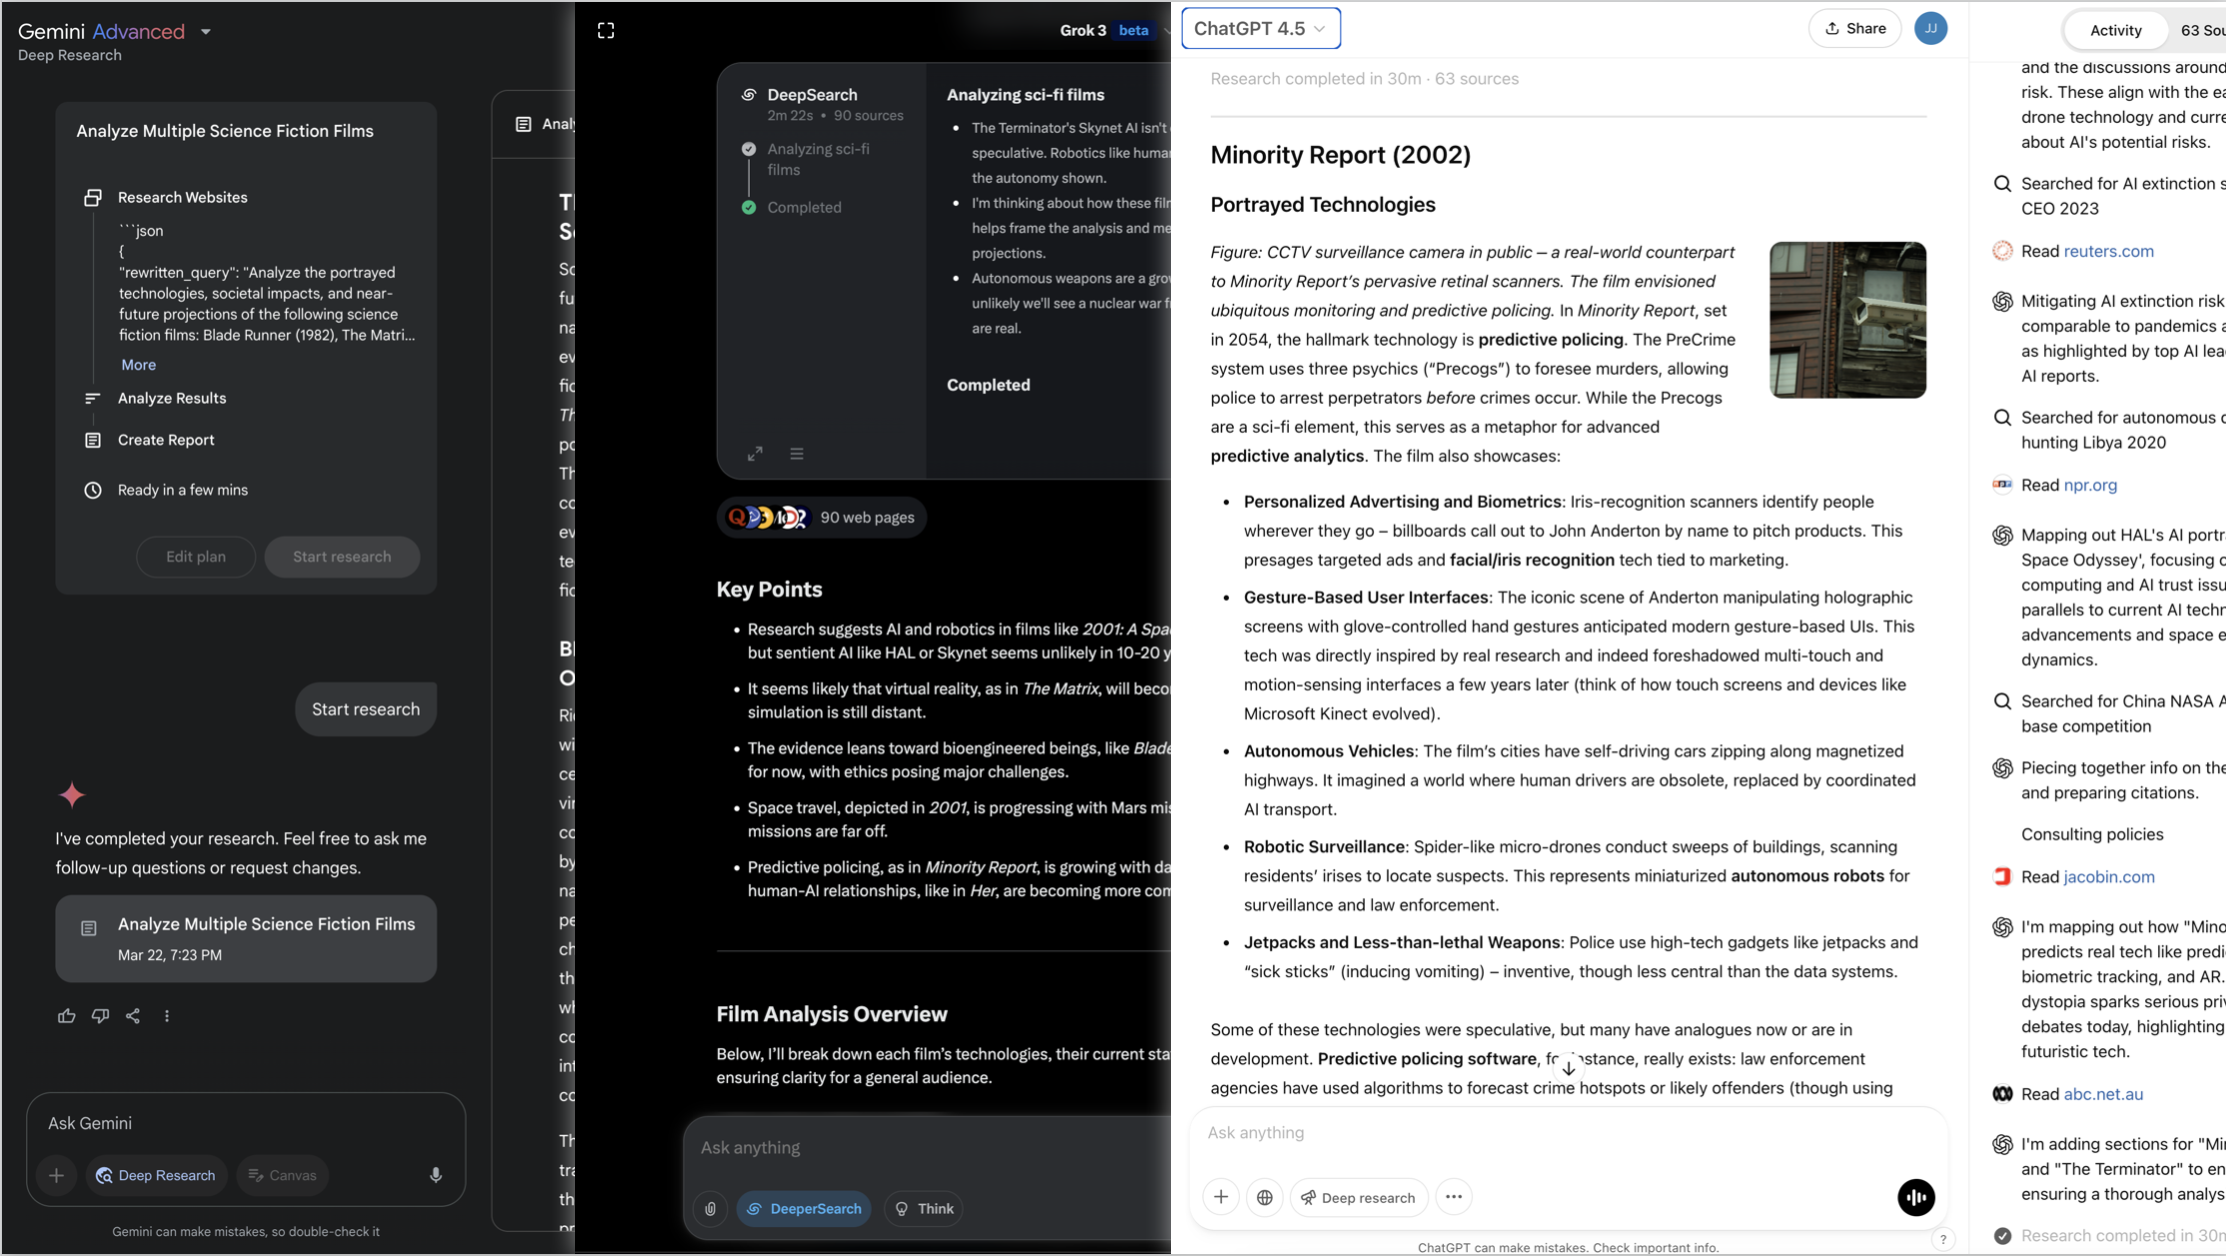Image resolution: width=2226 pixels, height=1256 pixels.
Task: Click scroll-to-bottom arrow in ChatGPT
Action: tap(1568, 1068)
